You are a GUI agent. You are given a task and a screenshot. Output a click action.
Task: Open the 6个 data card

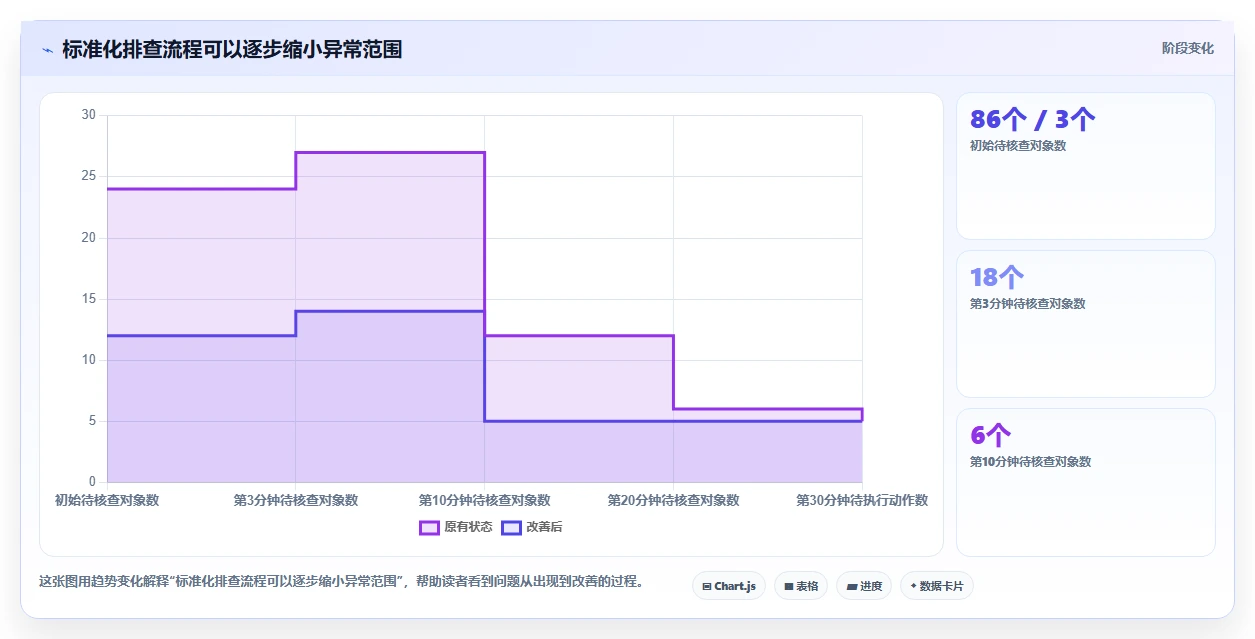pyautogui.click(x=1086, y=482)
